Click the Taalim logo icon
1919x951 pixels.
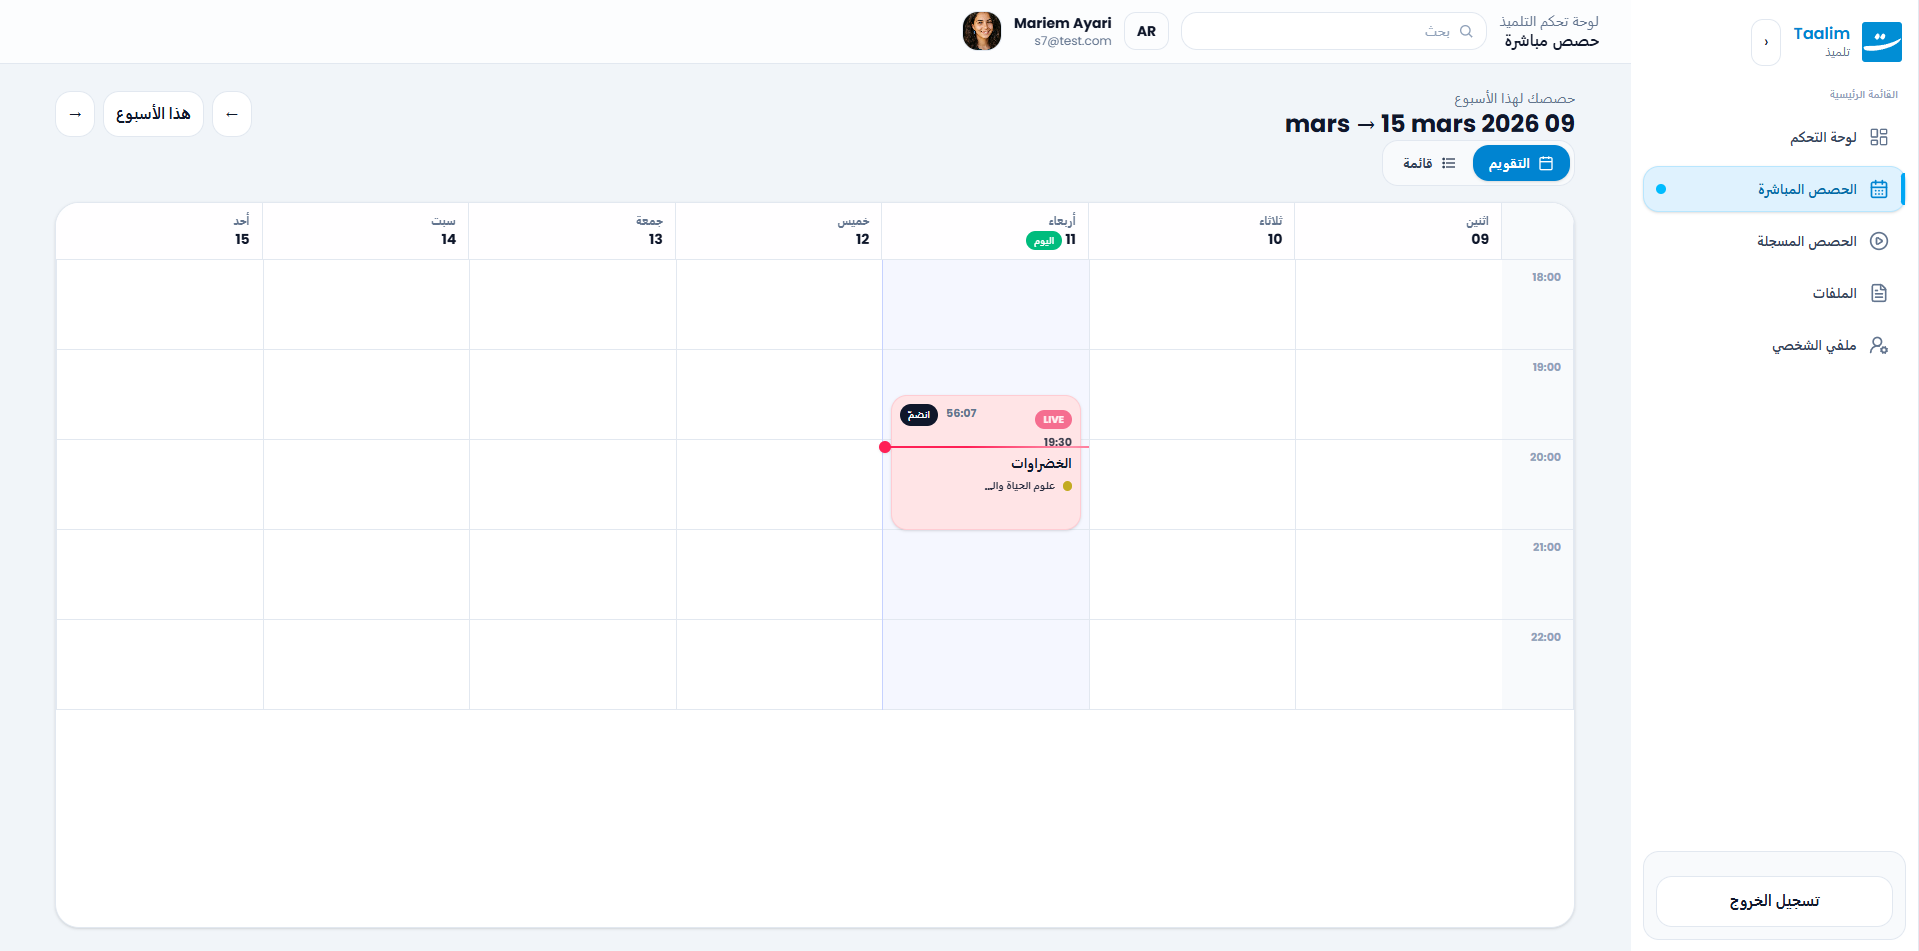(x=1881, y=42)
